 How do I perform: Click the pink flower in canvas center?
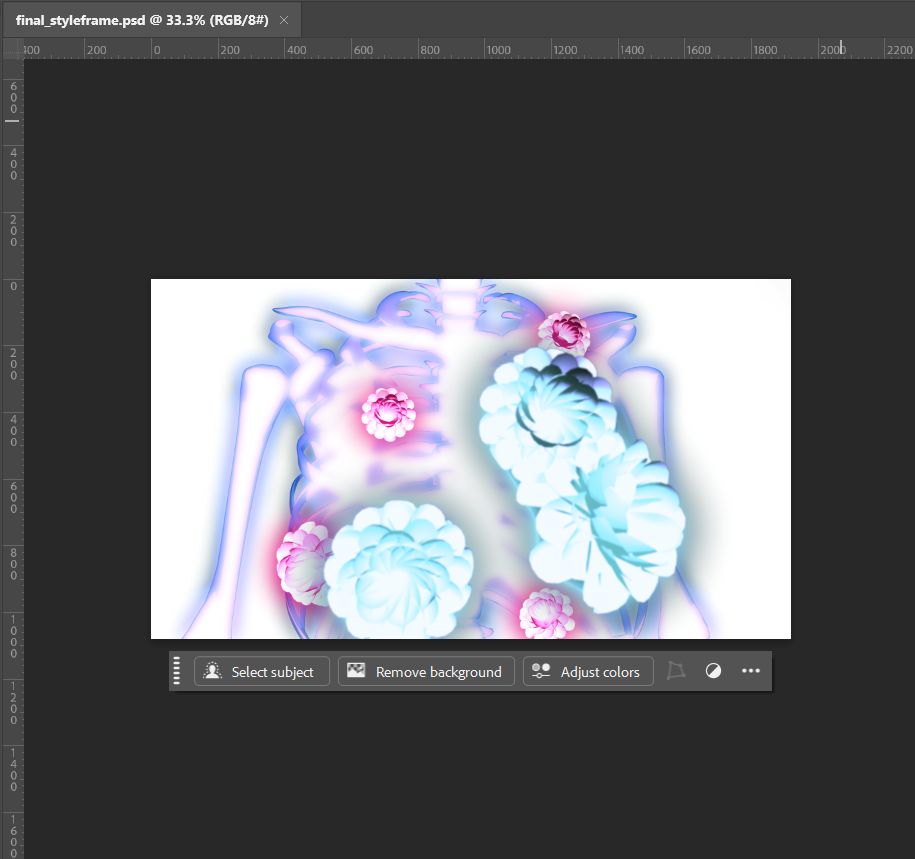388,413
